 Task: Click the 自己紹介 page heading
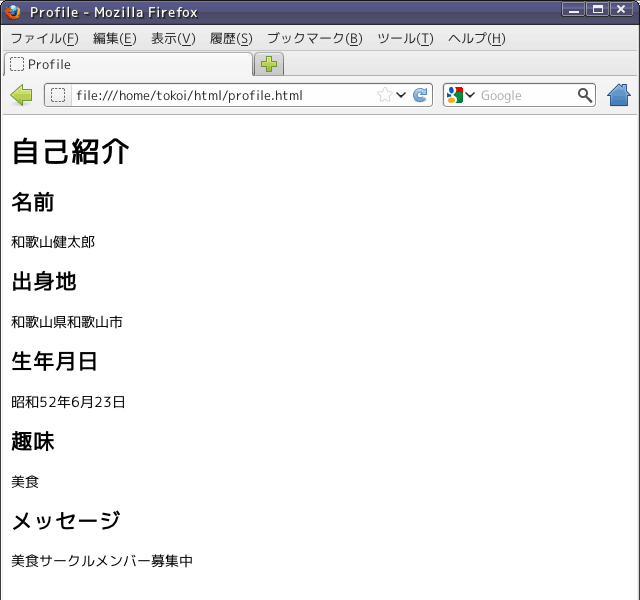[71, 151]
